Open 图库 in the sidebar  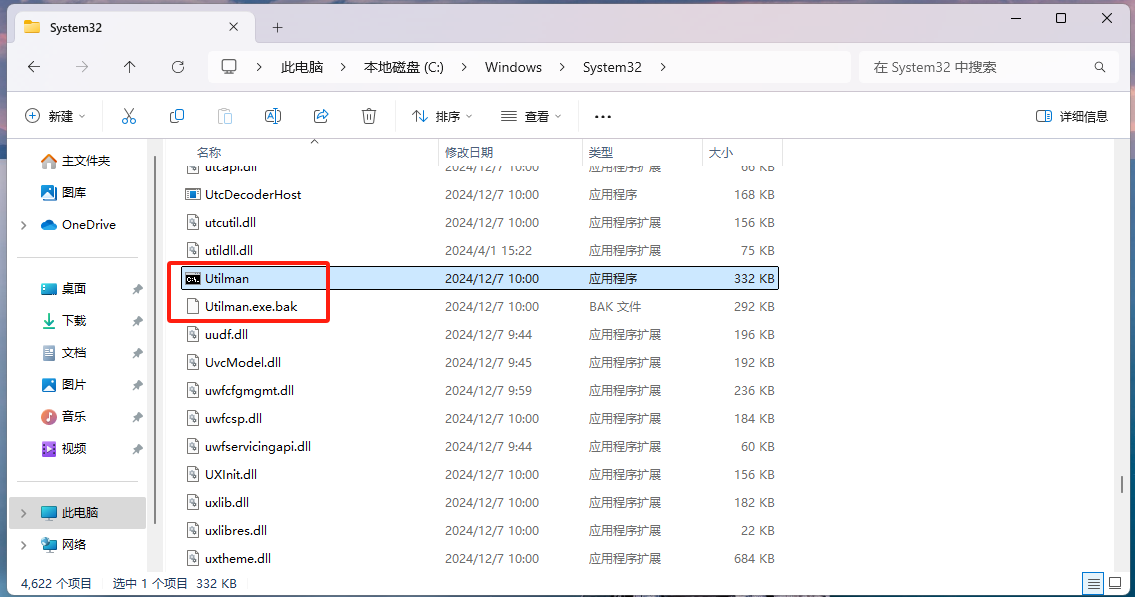[x=64, y=192]
